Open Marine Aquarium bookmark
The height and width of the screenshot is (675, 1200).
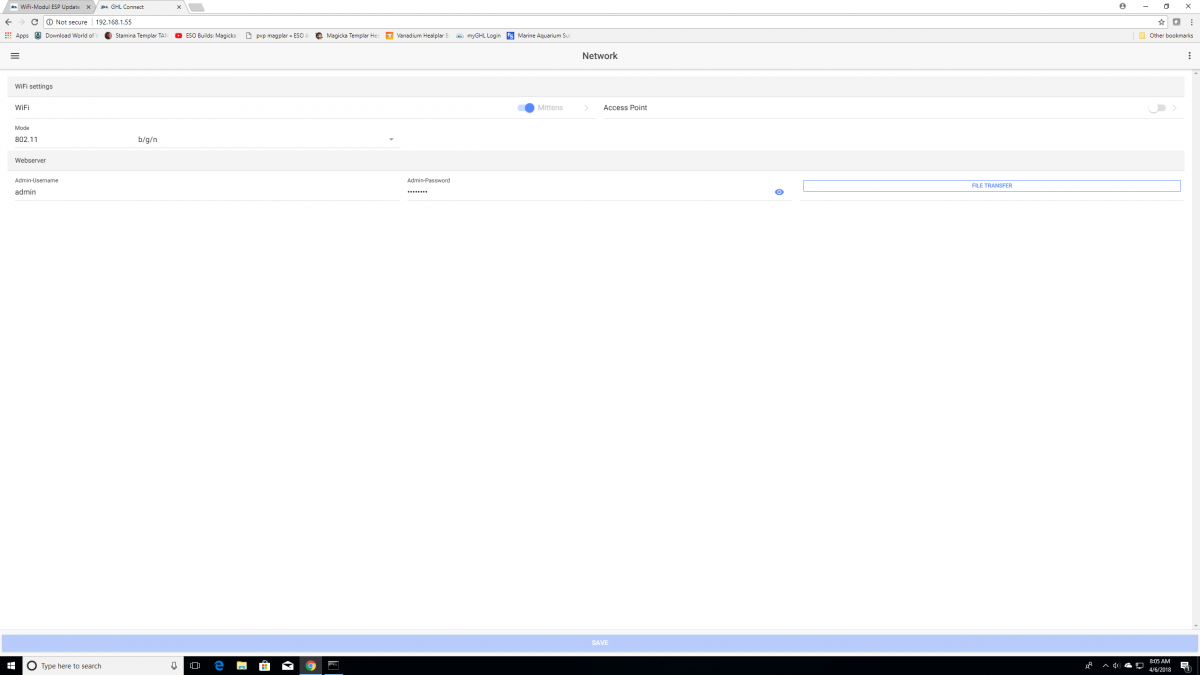pos(538,35)
